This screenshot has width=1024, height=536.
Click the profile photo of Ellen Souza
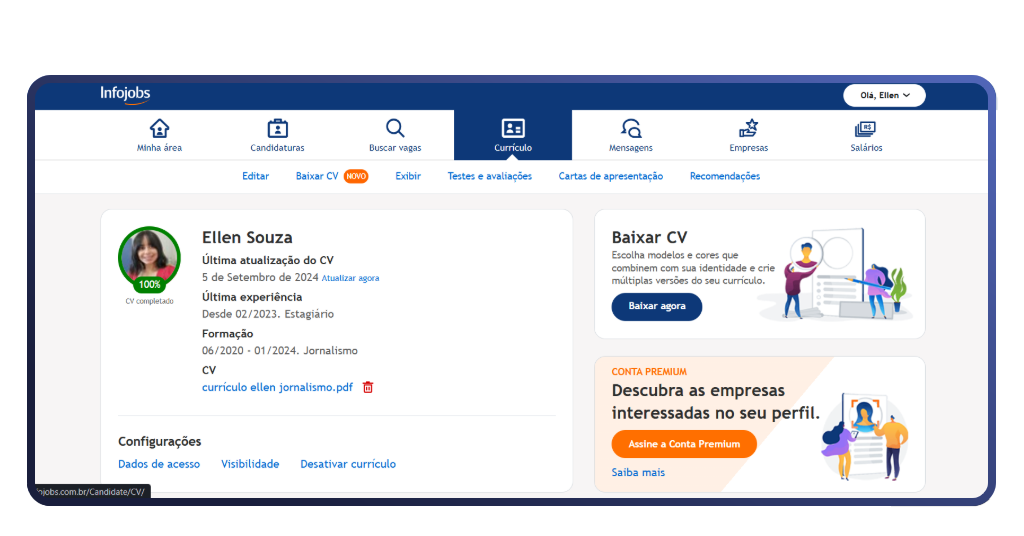coord(150,255)
